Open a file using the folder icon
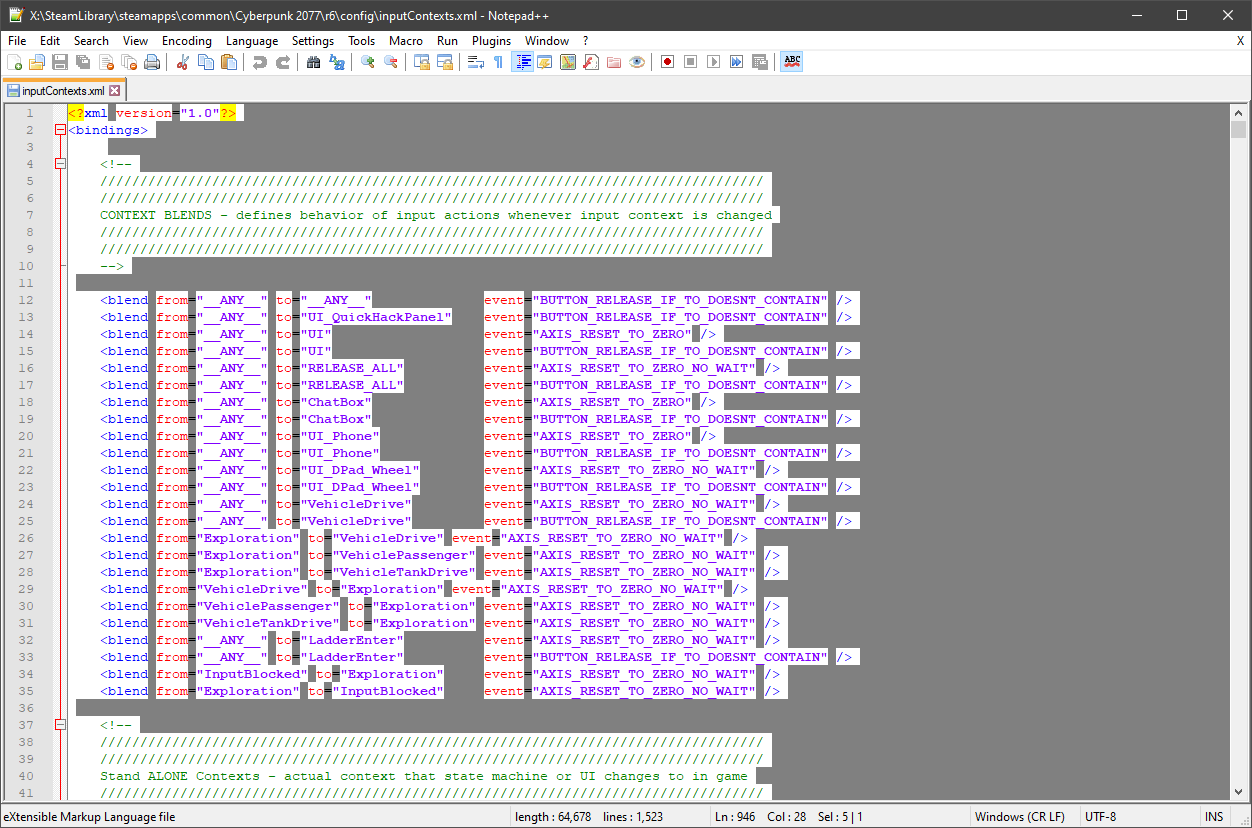The height and width of the screenshot is (828, 1252). point(37,62)
